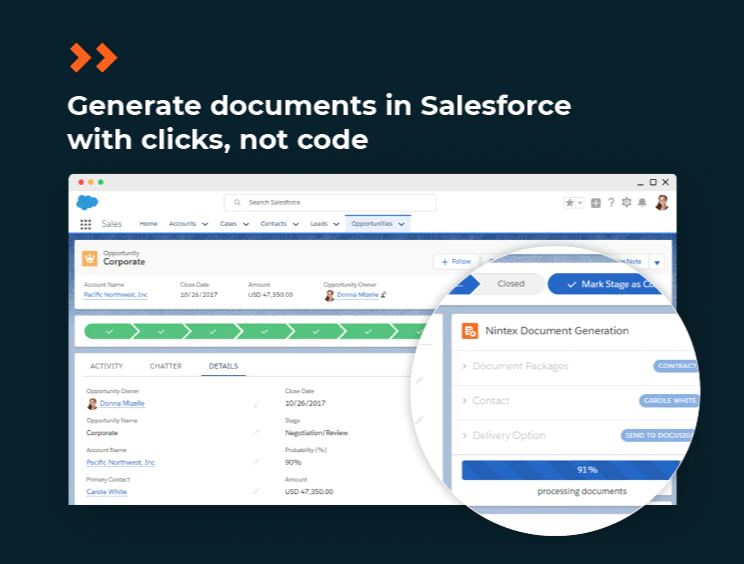Viewport: 744px width, 564px height.
Task: Click the Salesforce cloud logo
Action: (87, 202)
